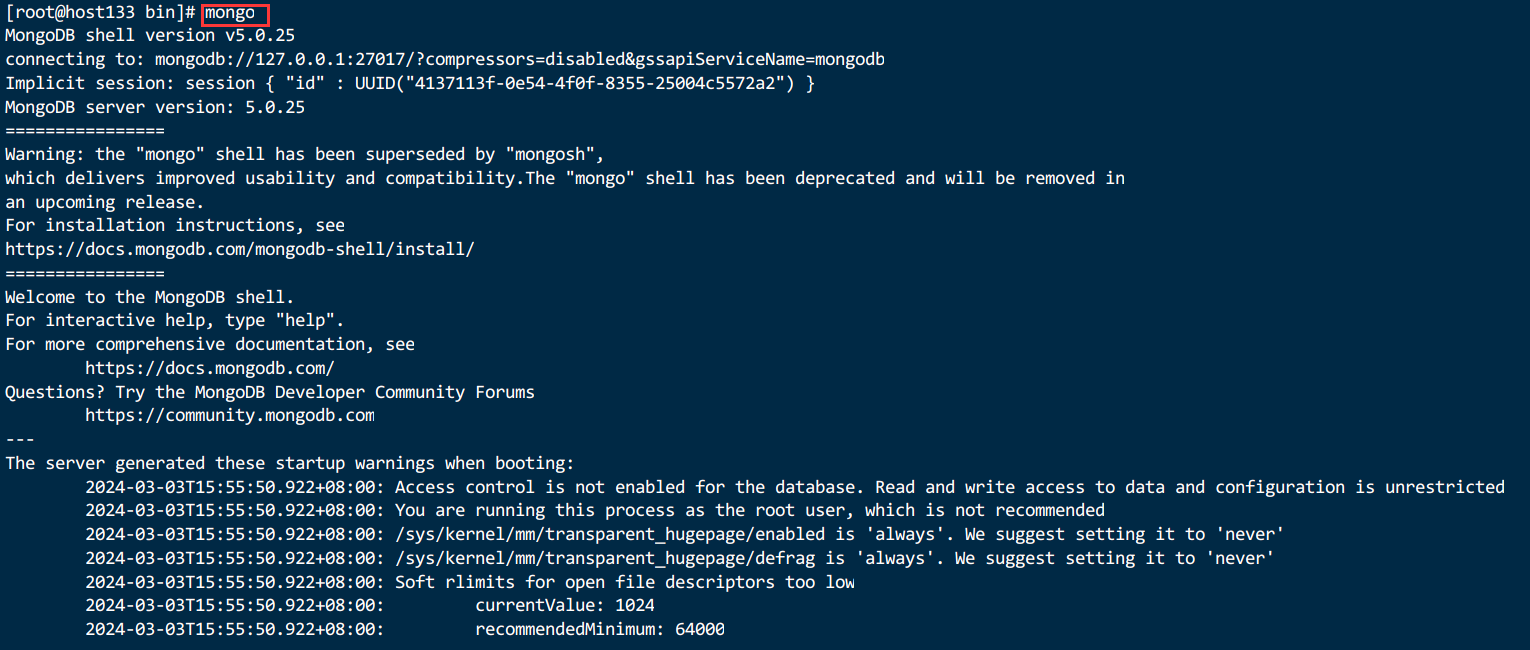The width and height of the screenshot is (1530, 650).
Task: Click the [root@host133 bin]# shell prompt
Action: pyautogui.click(x=100, y=13)
